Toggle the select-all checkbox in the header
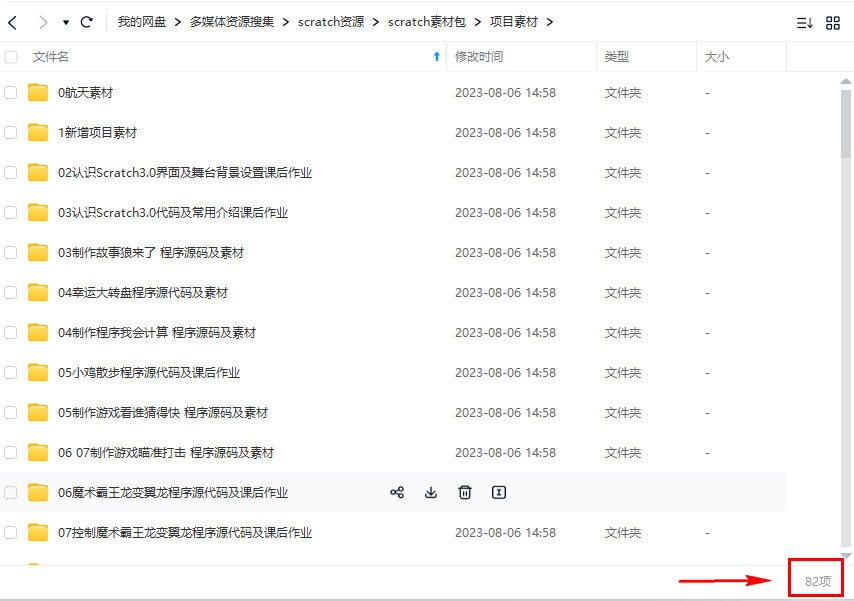The width and height of the screenshot is (854, 601). coord(11,57)
